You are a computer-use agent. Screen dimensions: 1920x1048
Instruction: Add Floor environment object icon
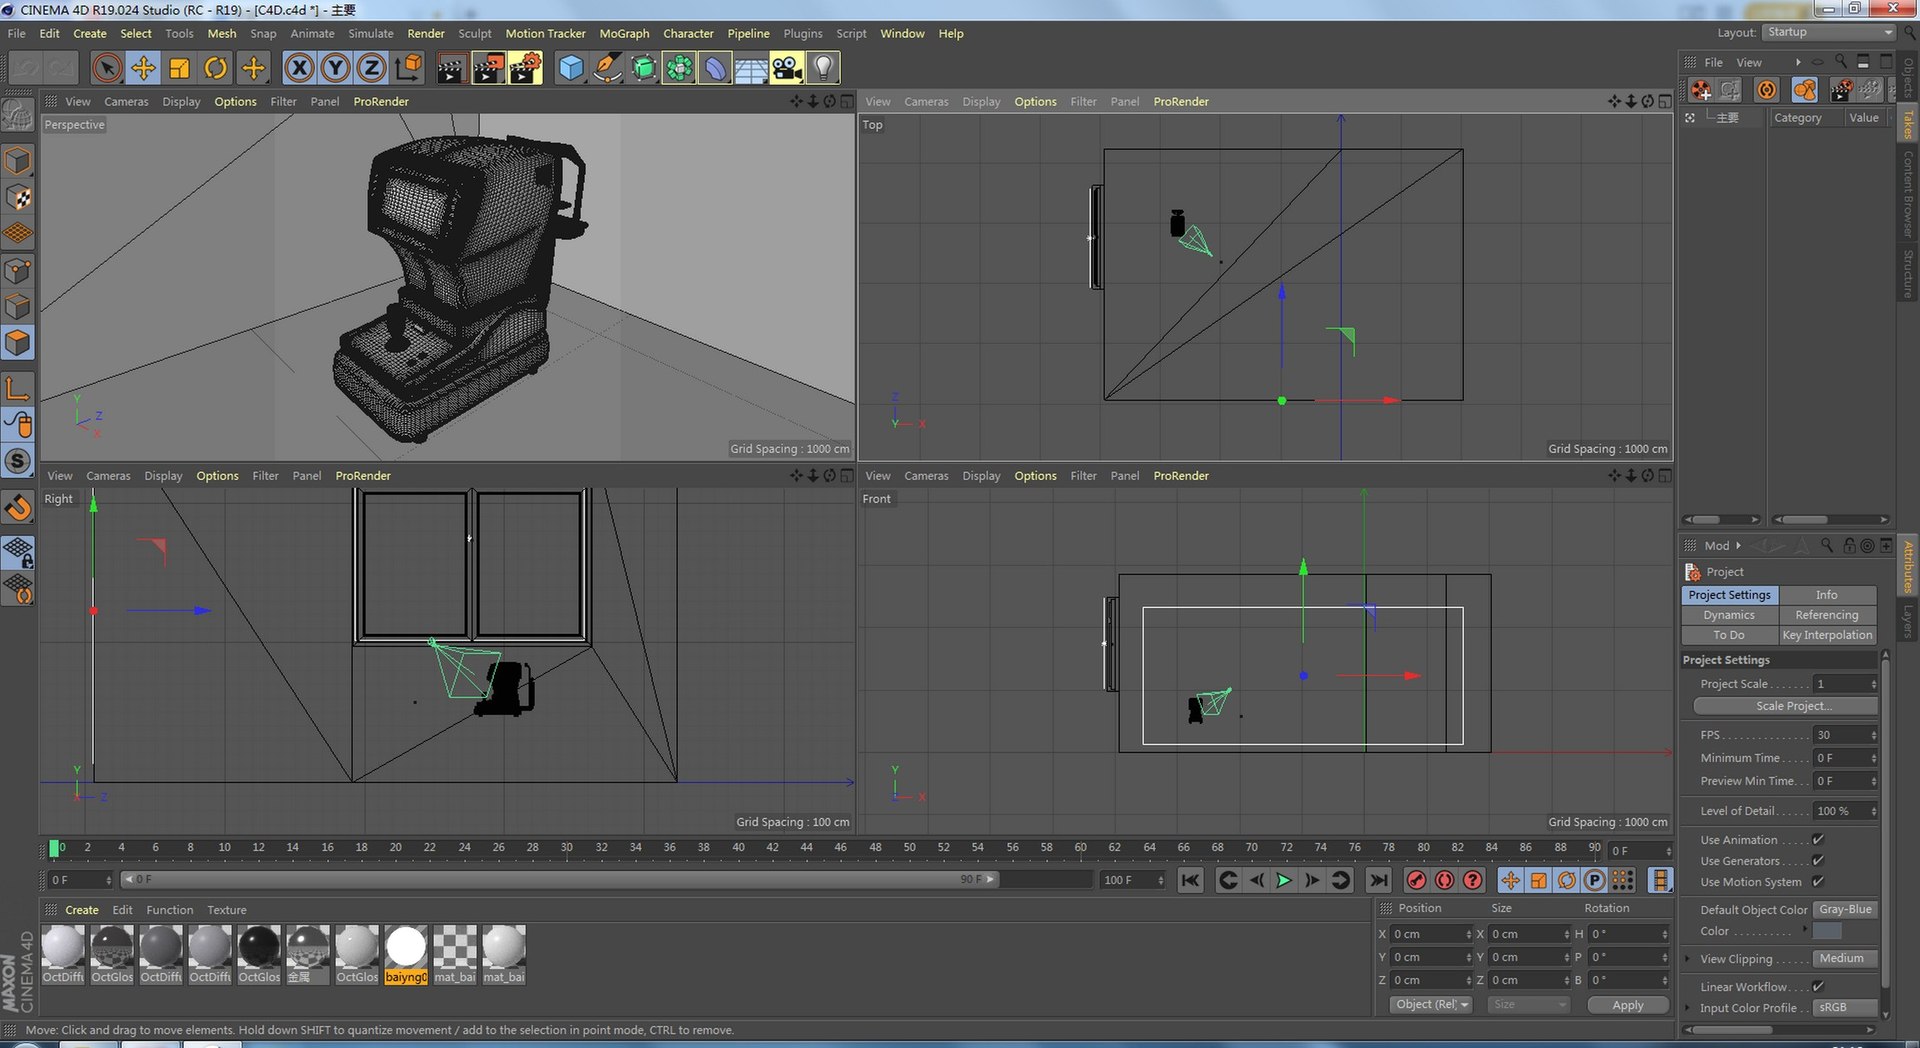pos(751,68)
